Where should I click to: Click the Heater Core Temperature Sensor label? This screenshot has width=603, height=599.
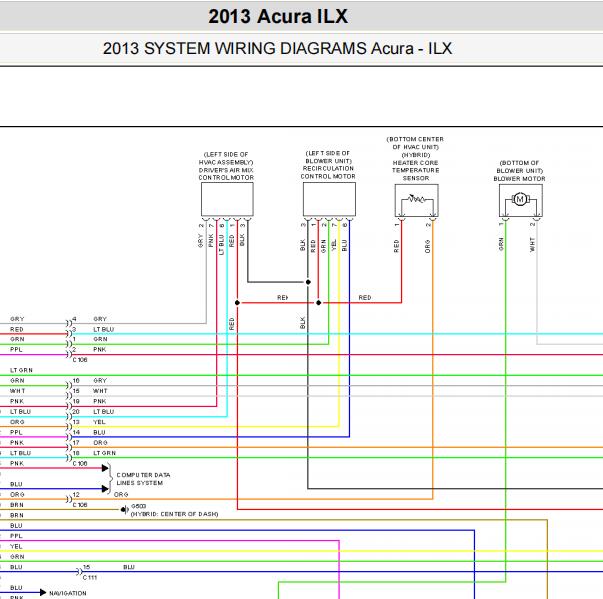pyautogui.click(x=415, y=159)
